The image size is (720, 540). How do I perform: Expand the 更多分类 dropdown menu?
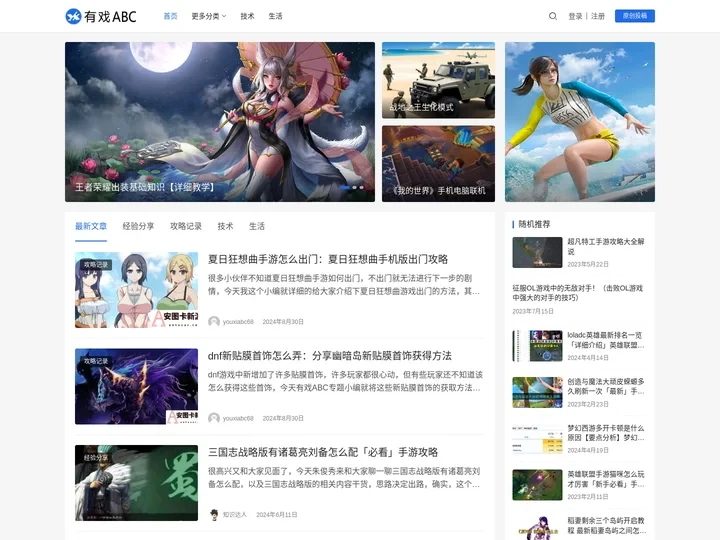coord(208,16)
